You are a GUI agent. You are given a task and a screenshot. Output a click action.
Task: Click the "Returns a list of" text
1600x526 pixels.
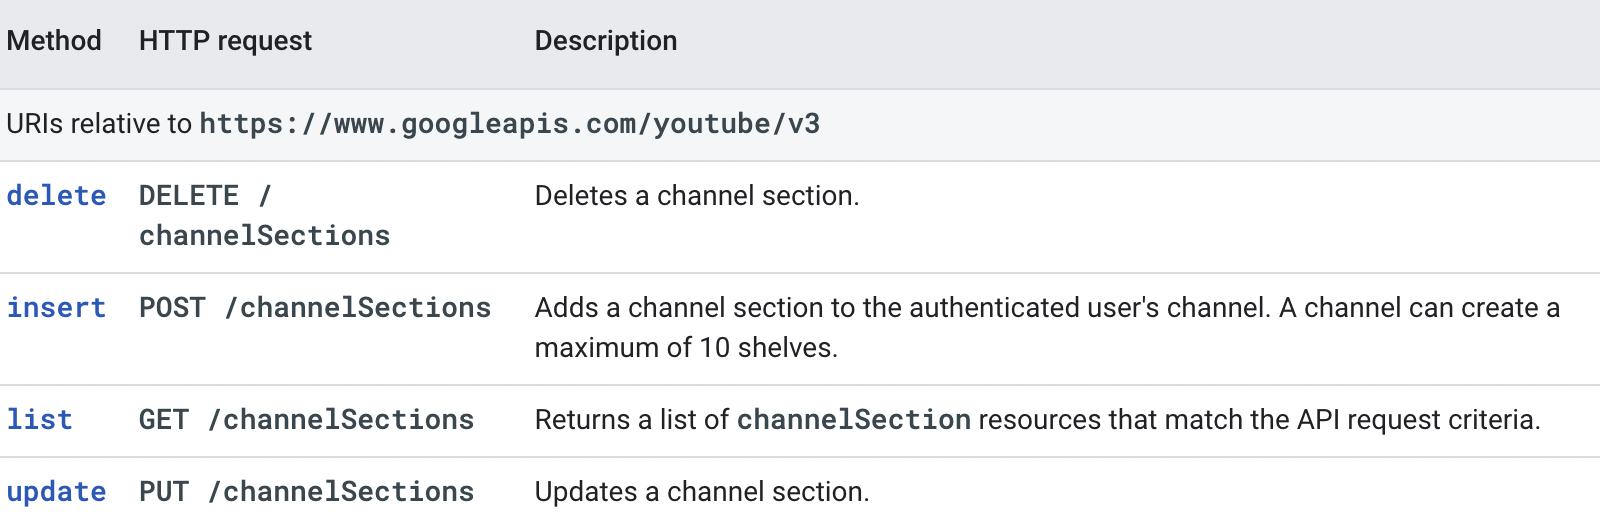point(632,420)
